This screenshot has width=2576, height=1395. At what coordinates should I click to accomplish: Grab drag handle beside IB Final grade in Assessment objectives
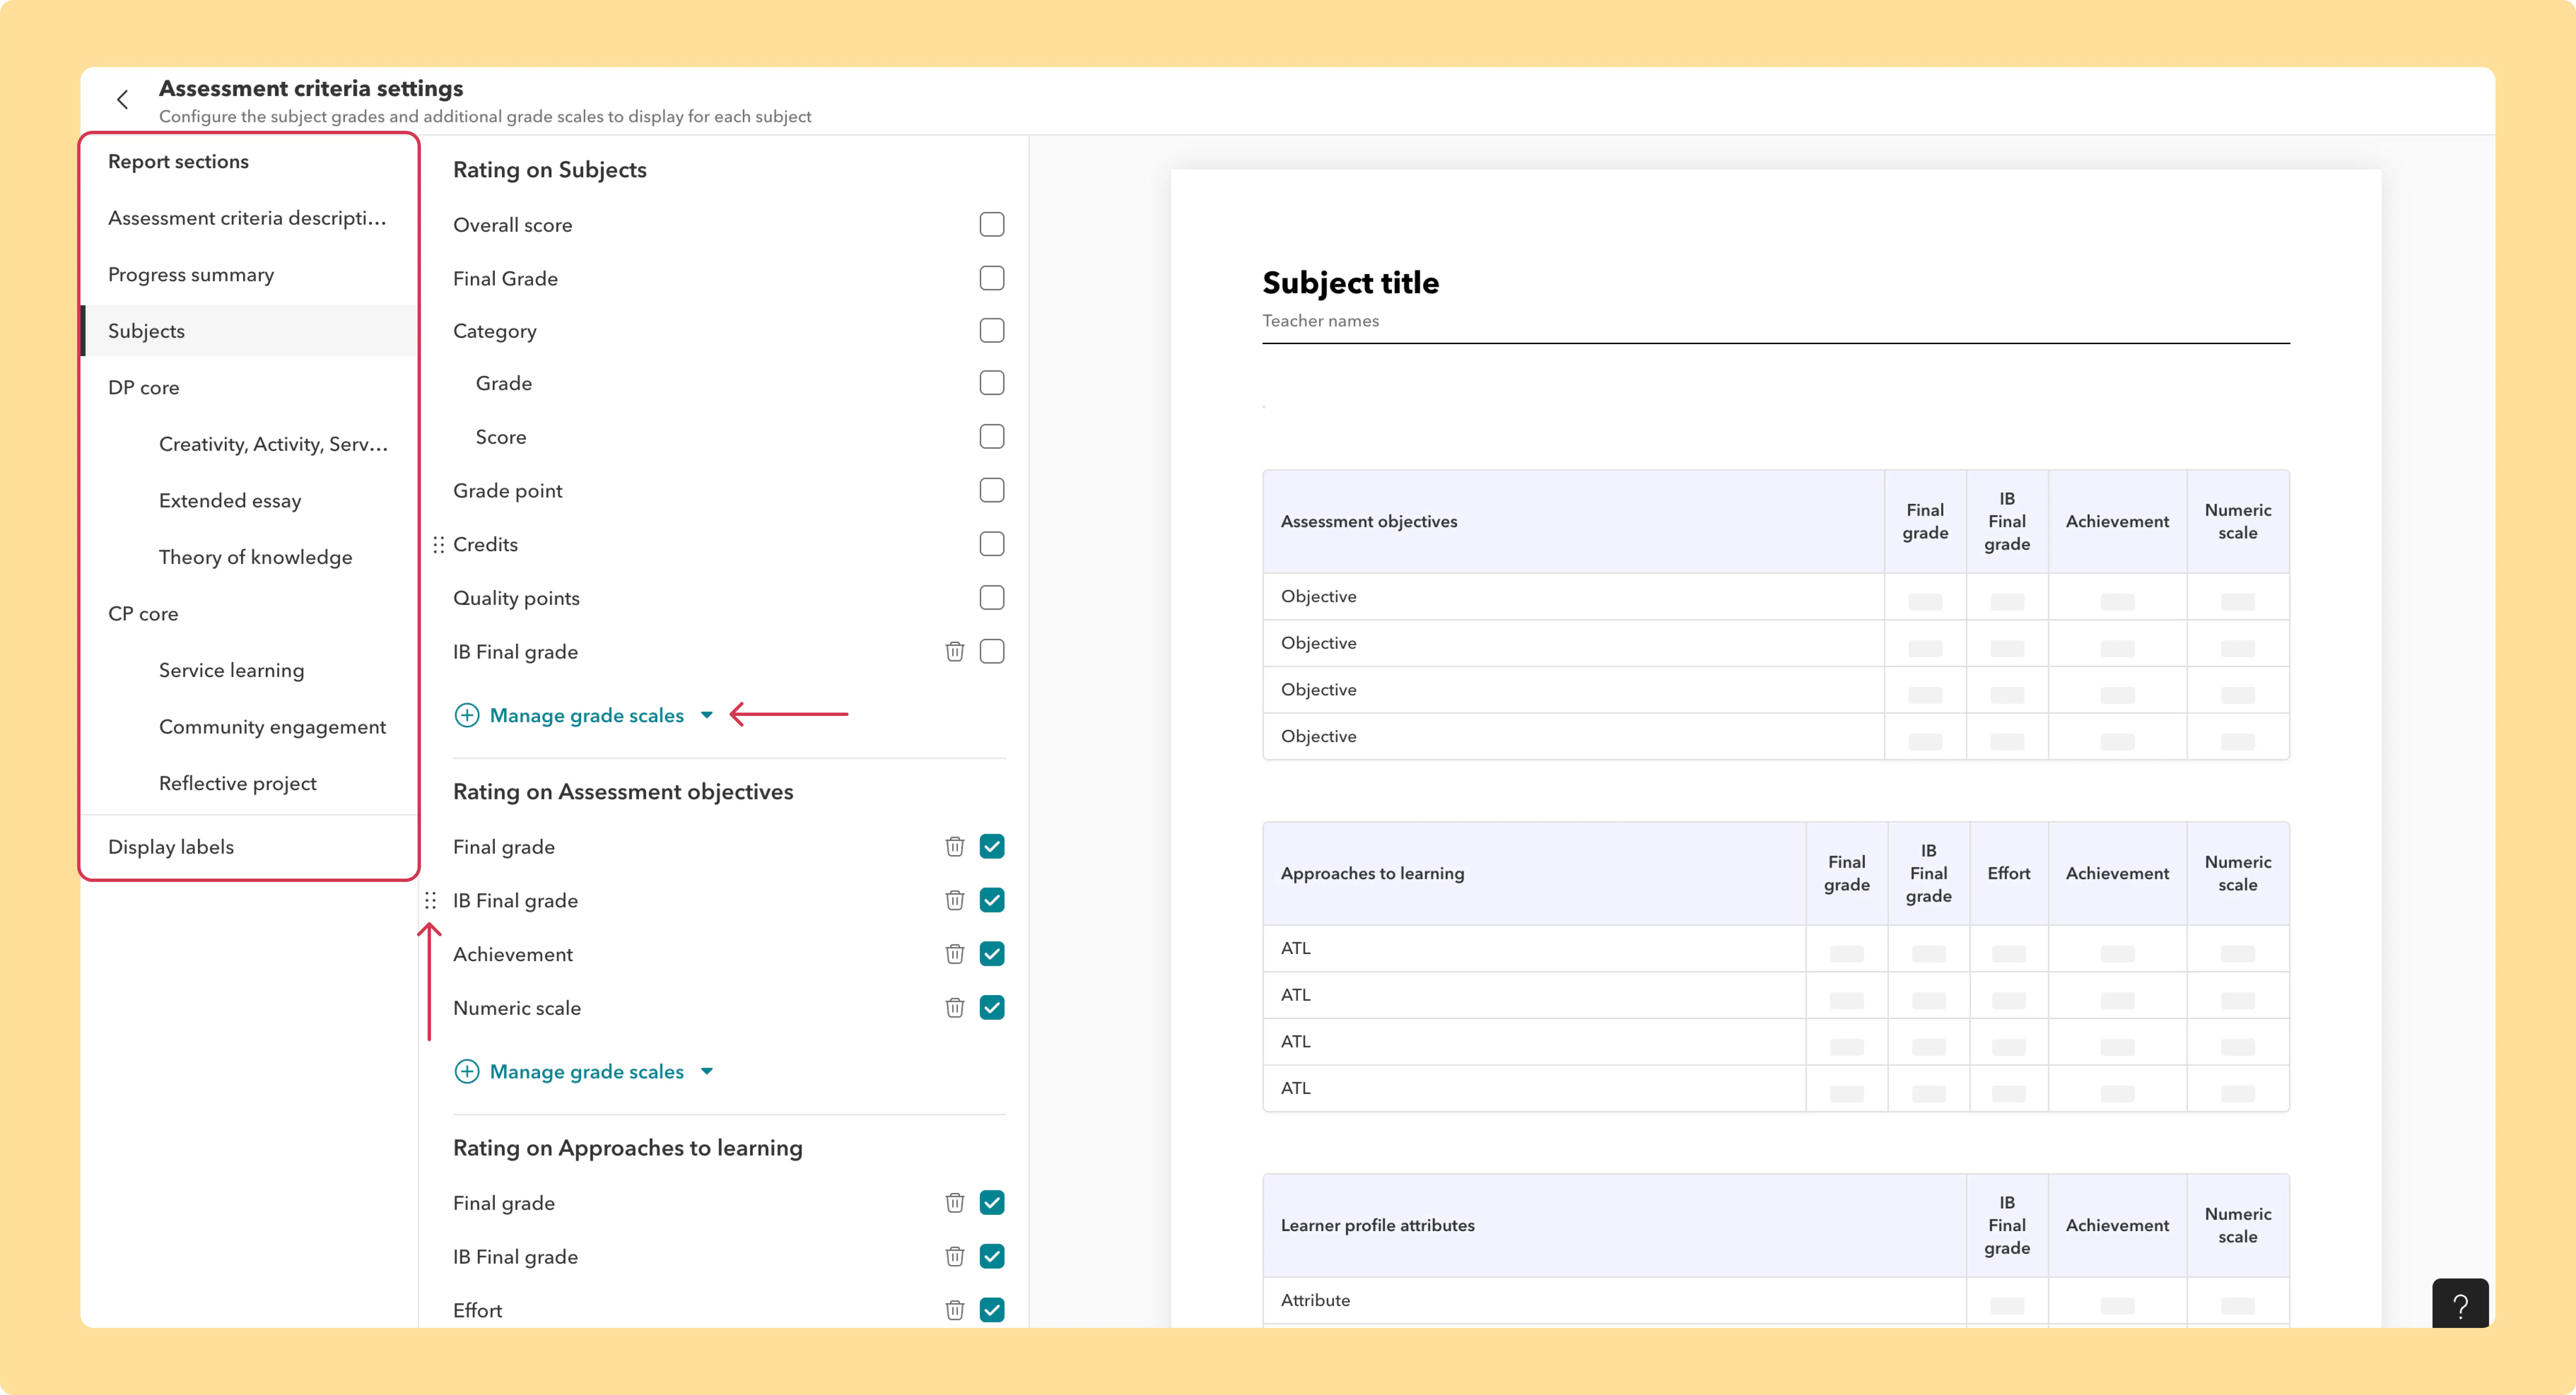430,901
